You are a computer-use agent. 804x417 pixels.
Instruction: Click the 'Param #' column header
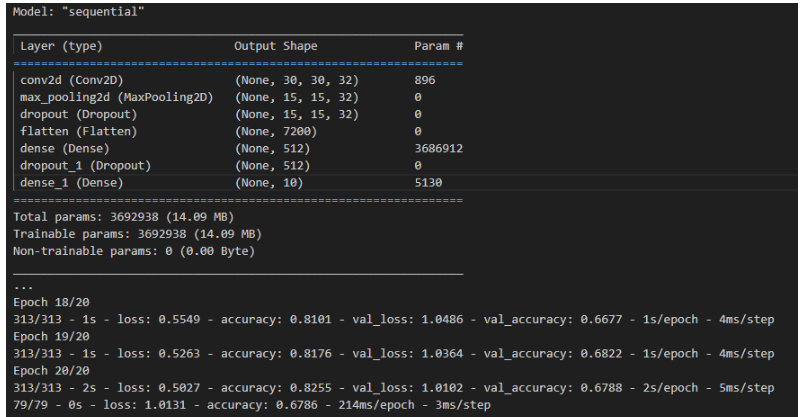436,46
